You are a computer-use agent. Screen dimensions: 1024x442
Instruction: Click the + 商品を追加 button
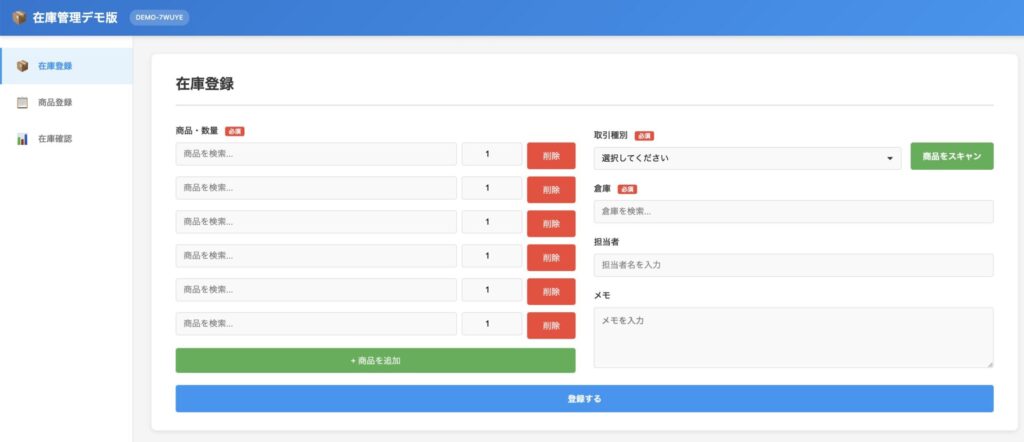pos(375,360)
